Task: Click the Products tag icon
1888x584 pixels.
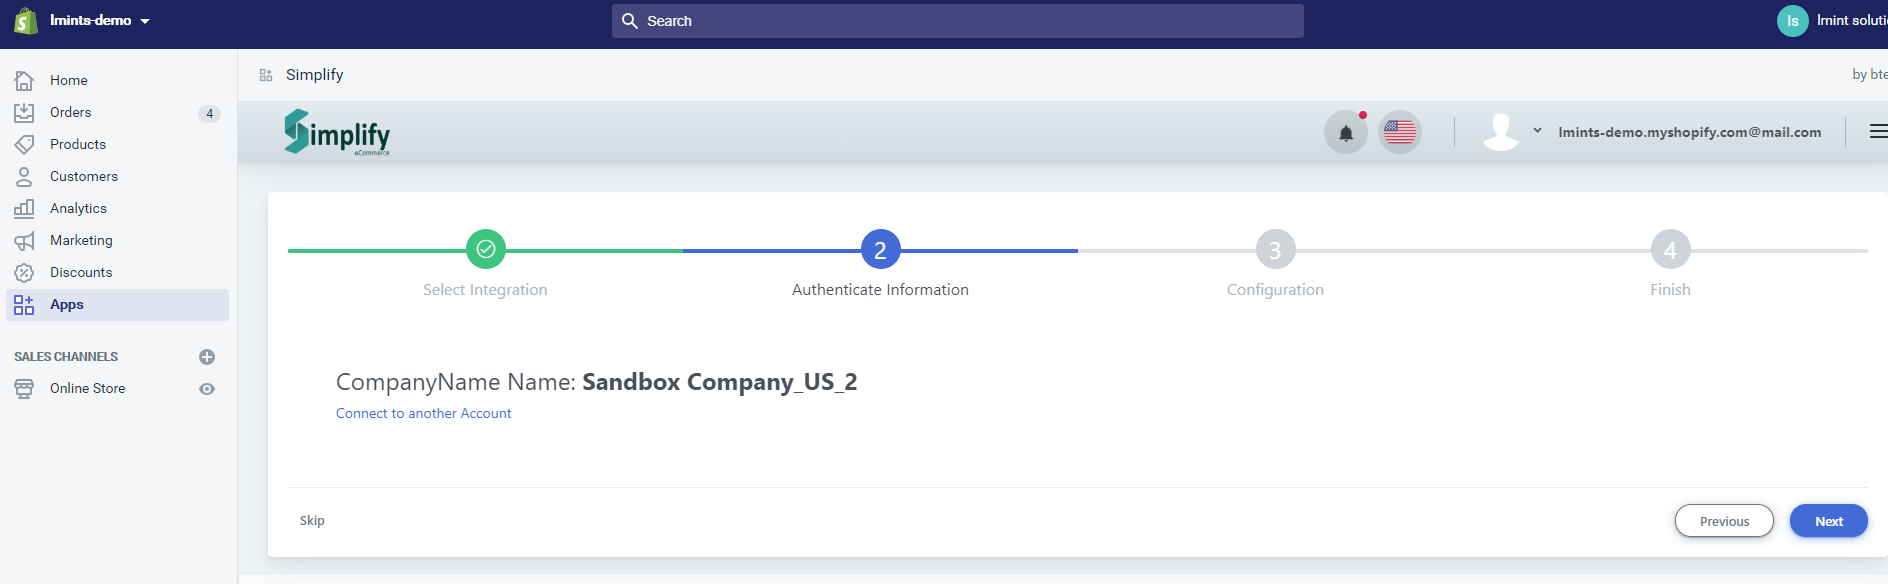Action: click(x=24, y=144)
